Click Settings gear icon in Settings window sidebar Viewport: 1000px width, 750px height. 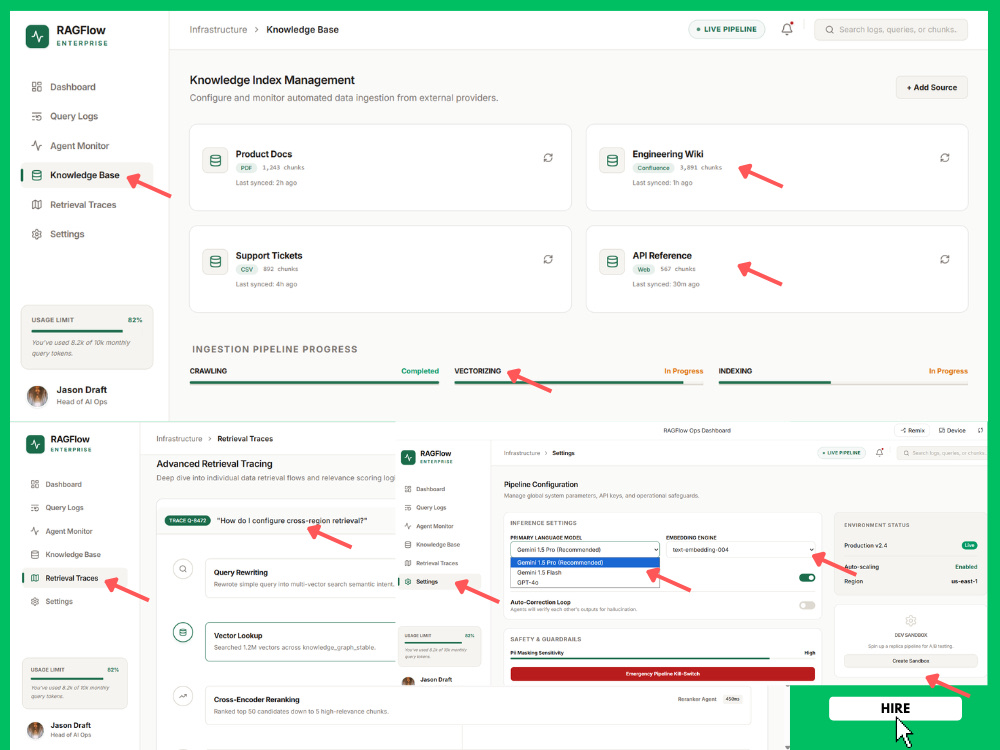408,582
